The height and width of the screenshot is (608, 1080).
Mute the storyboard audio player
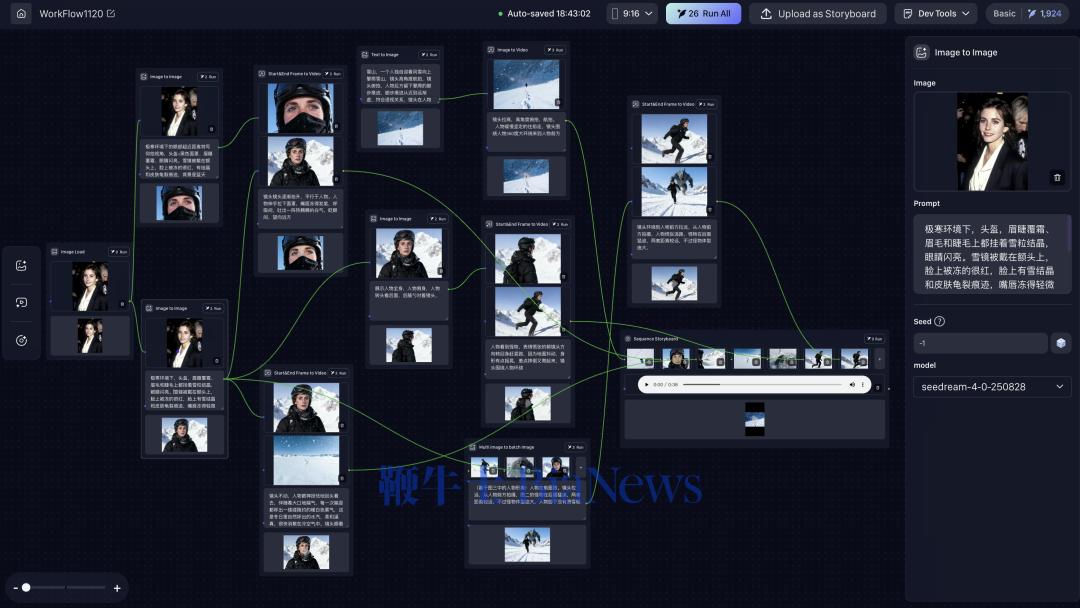[852, 384]
